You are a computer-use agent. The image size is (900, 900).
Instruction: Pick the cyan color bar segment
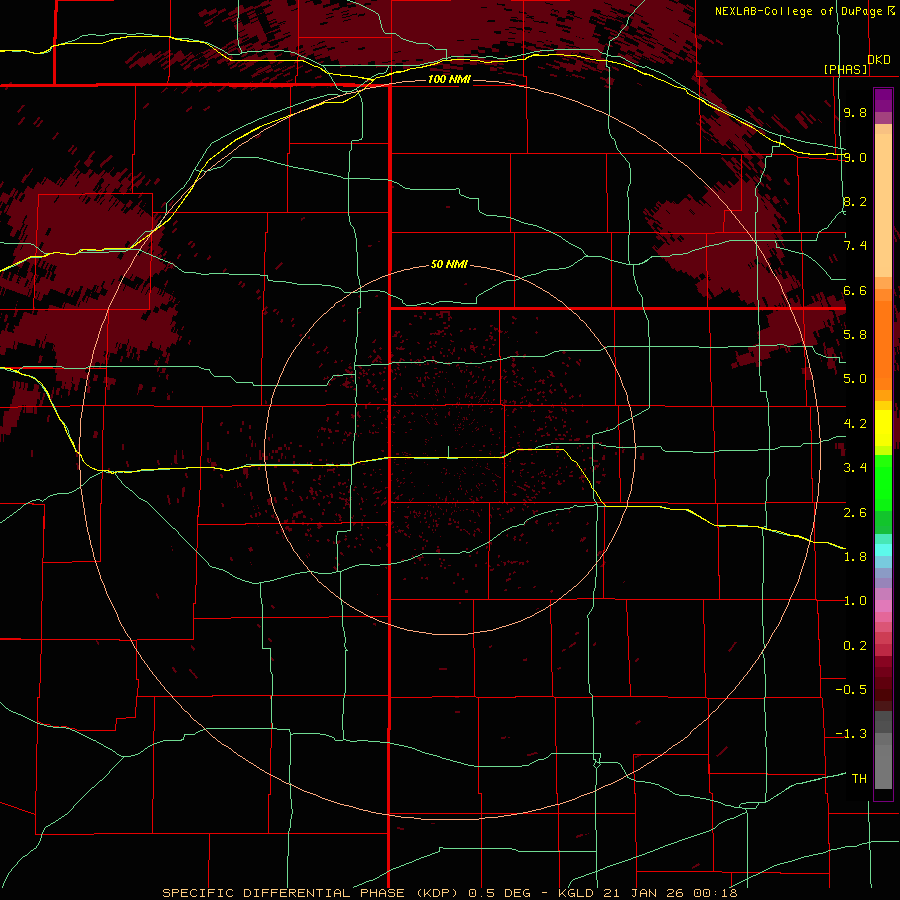tap(883, 550)
